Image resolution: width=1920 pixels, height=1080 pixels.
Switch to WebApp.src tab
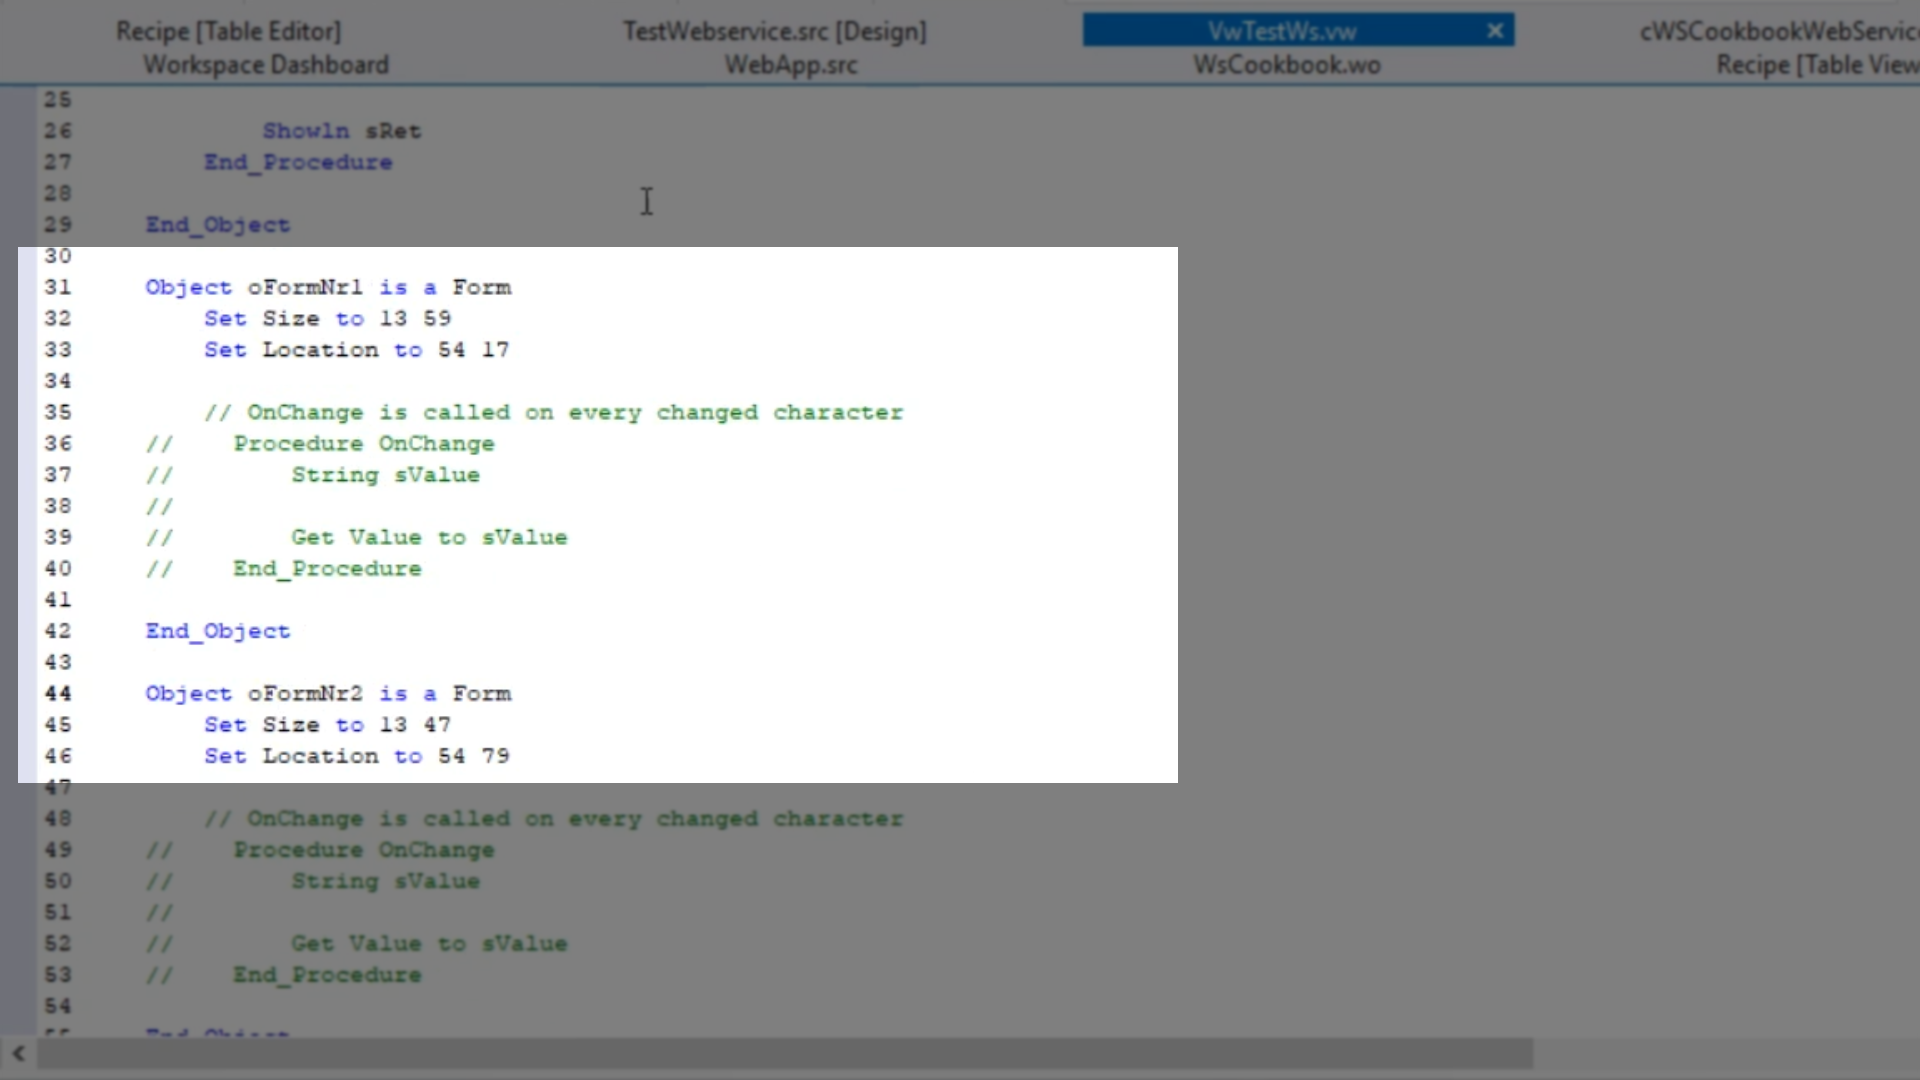pyautogui.click(x=790, y=65)
